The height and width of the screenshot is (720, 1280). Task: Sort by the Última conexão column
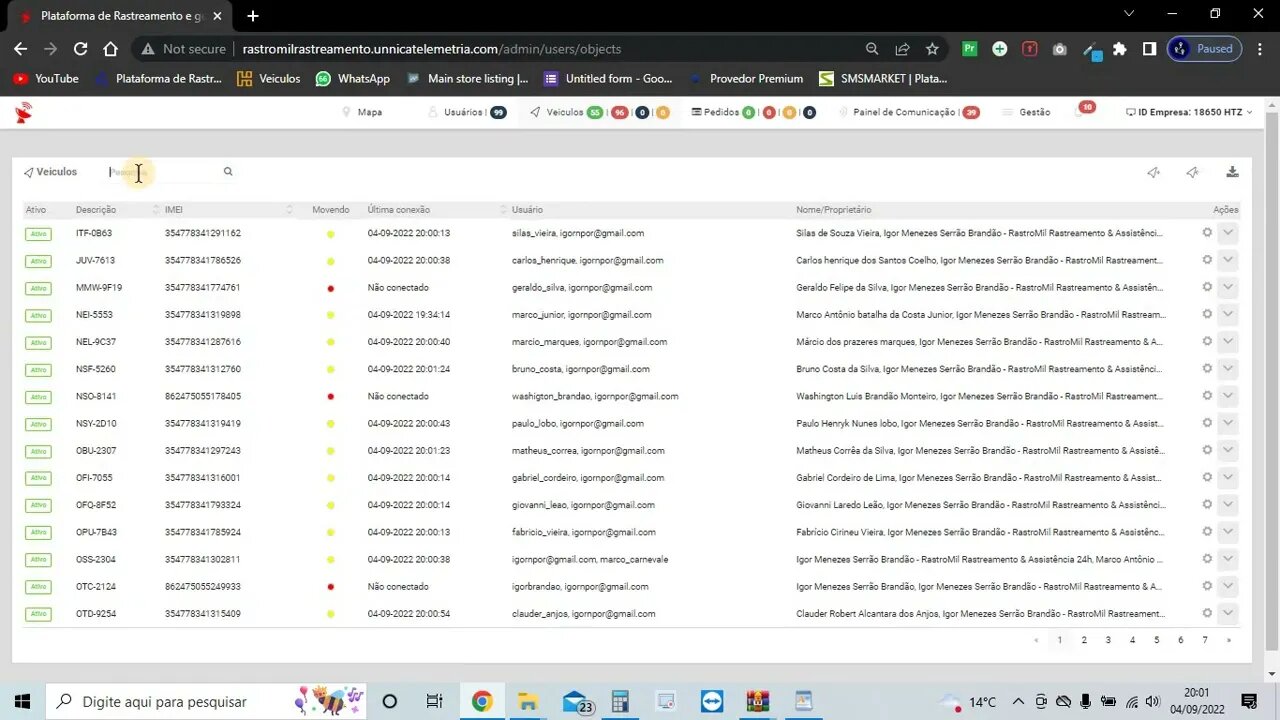tap(437, 210)
